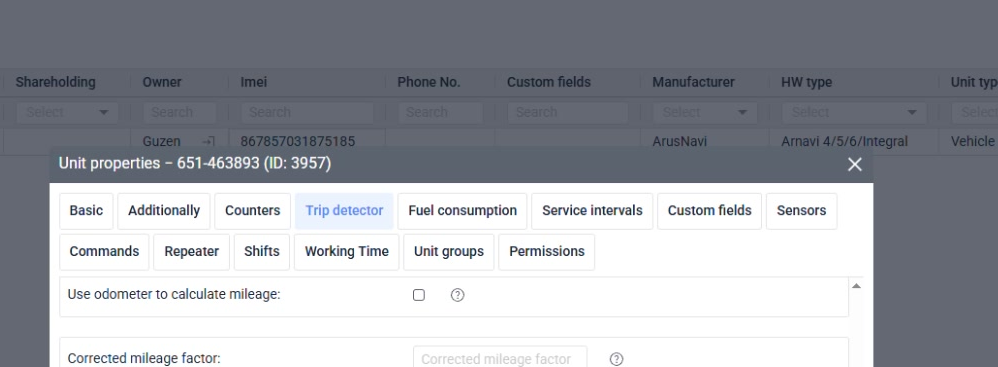Select the Guzen owner cell

(x=162, y=141)
